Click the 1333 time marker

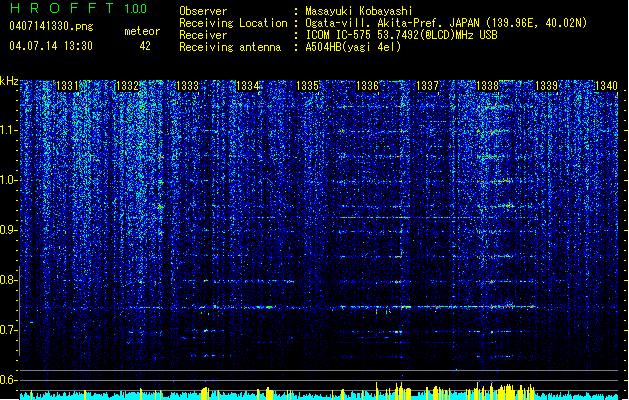click(187, 86)
